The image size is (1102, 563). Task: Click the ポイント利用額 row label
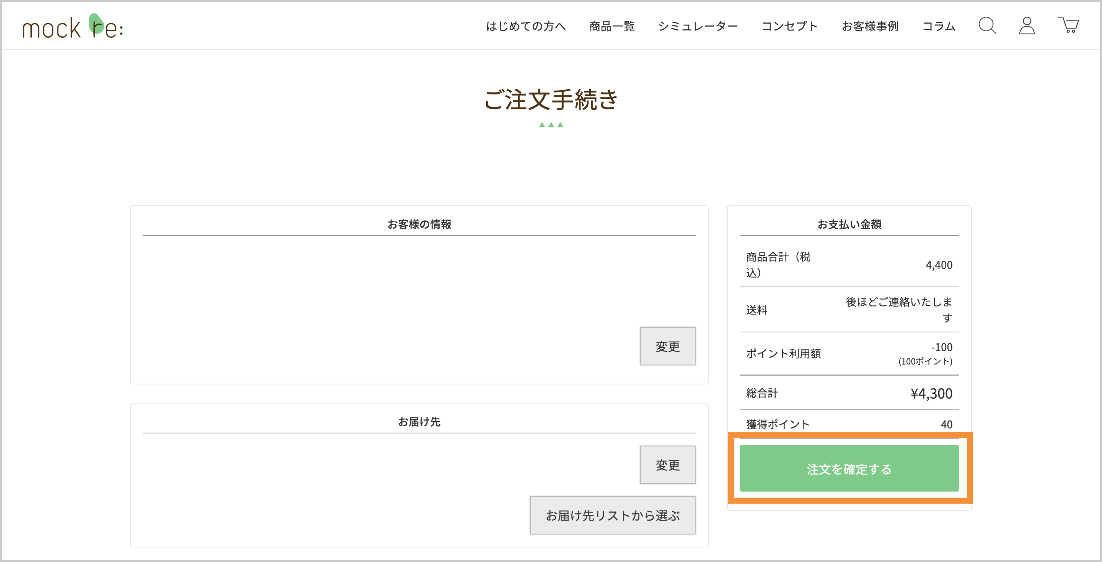click(783, 354)
